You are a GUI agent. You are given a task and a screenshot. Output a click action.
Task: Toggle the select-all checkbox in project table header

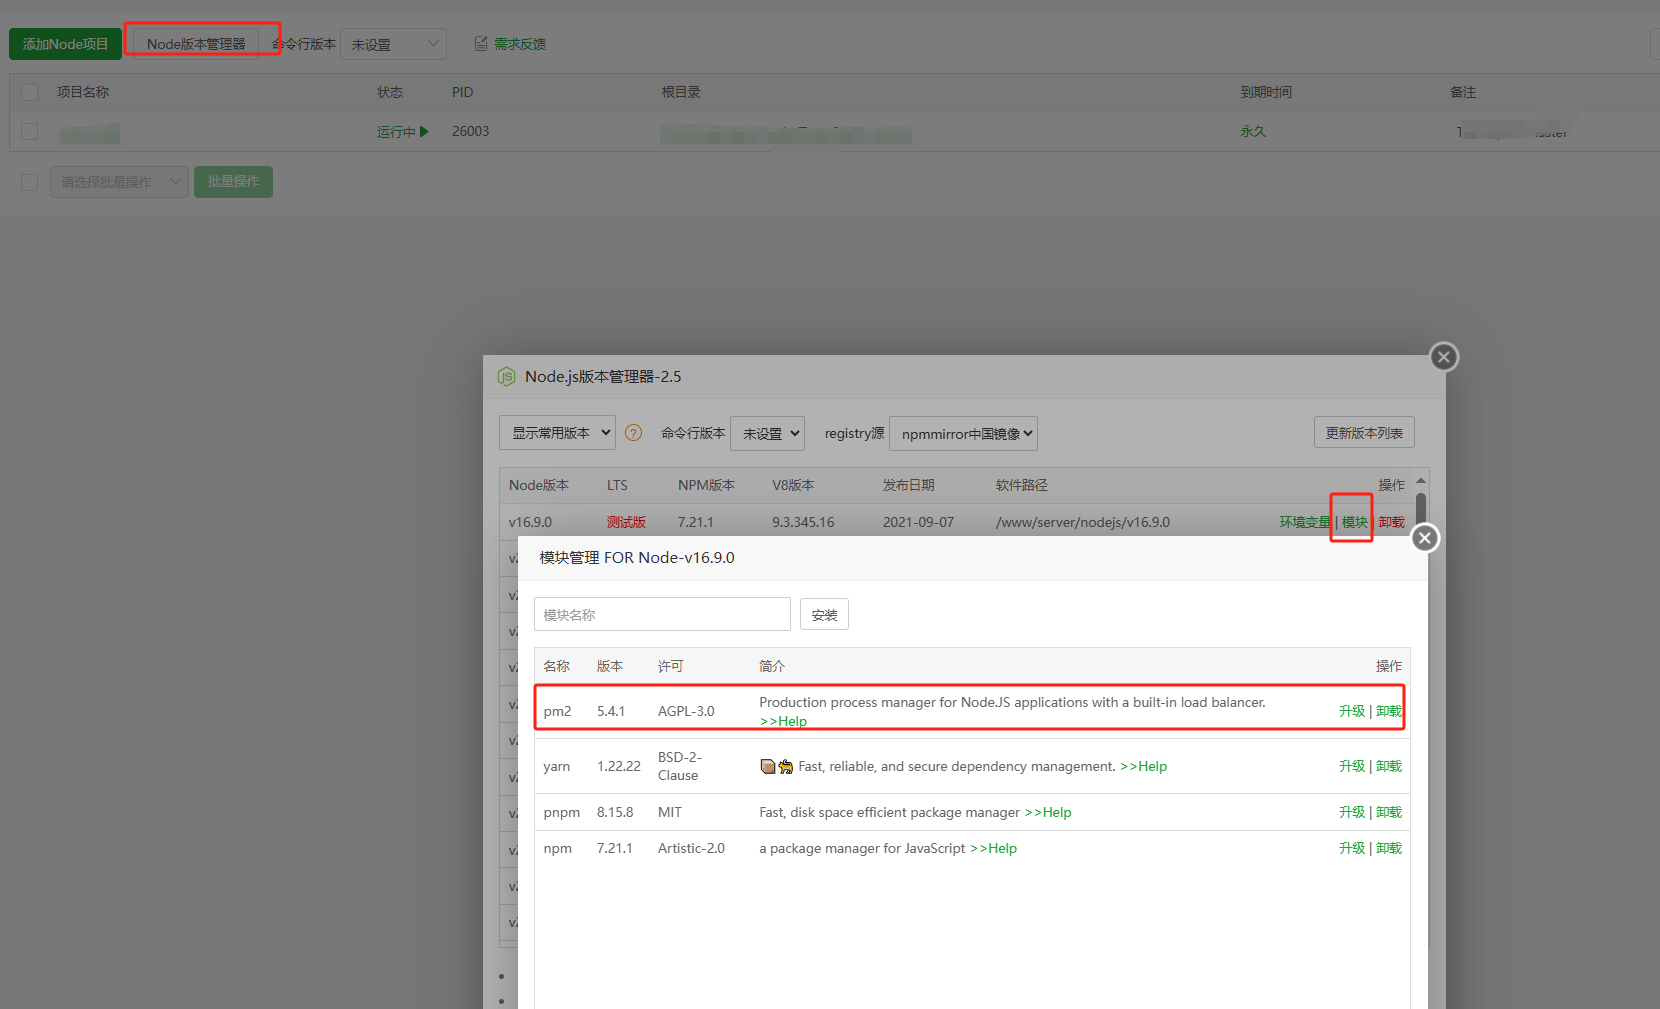coord(30,92)
